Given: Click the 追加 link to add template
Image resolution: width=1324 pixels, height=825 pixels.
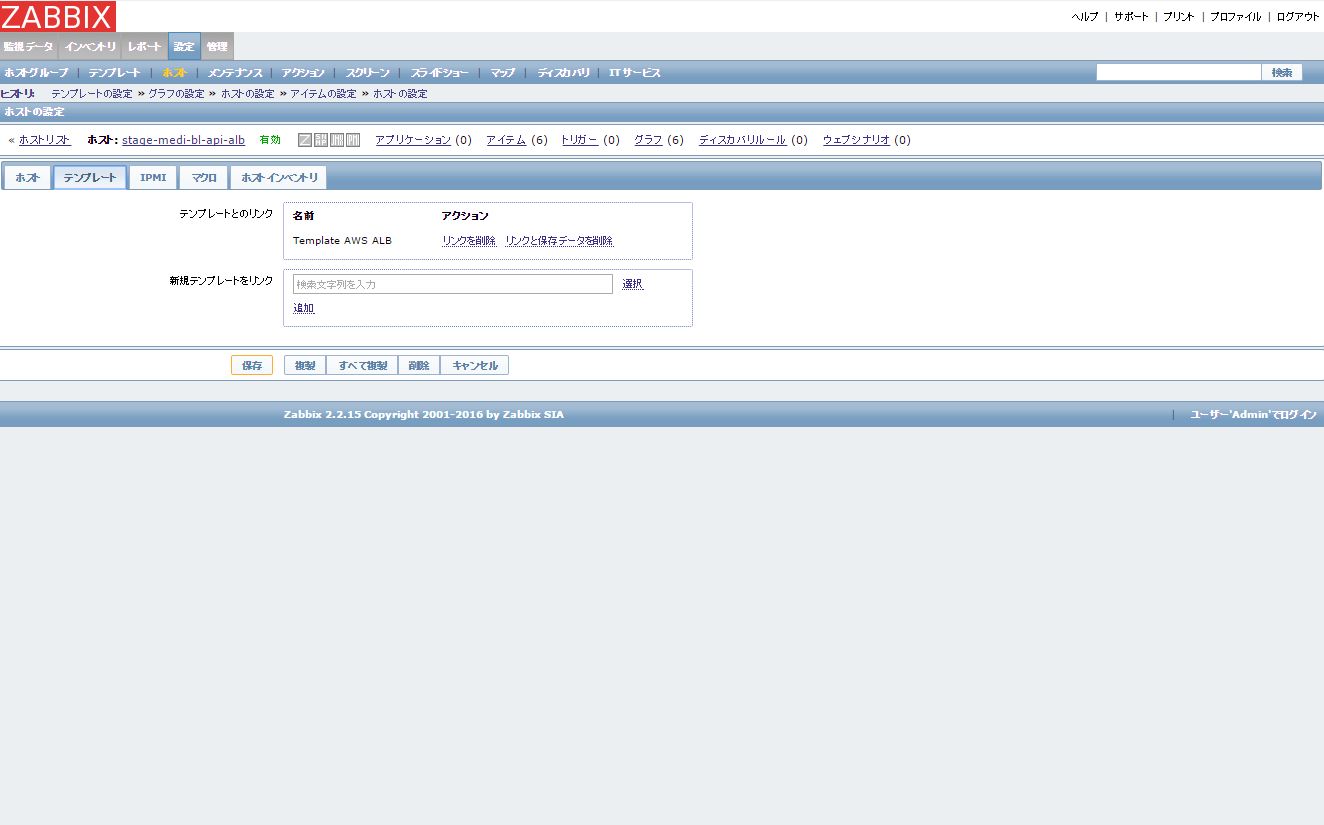Looking at the screenshot, I should (302, 307).
